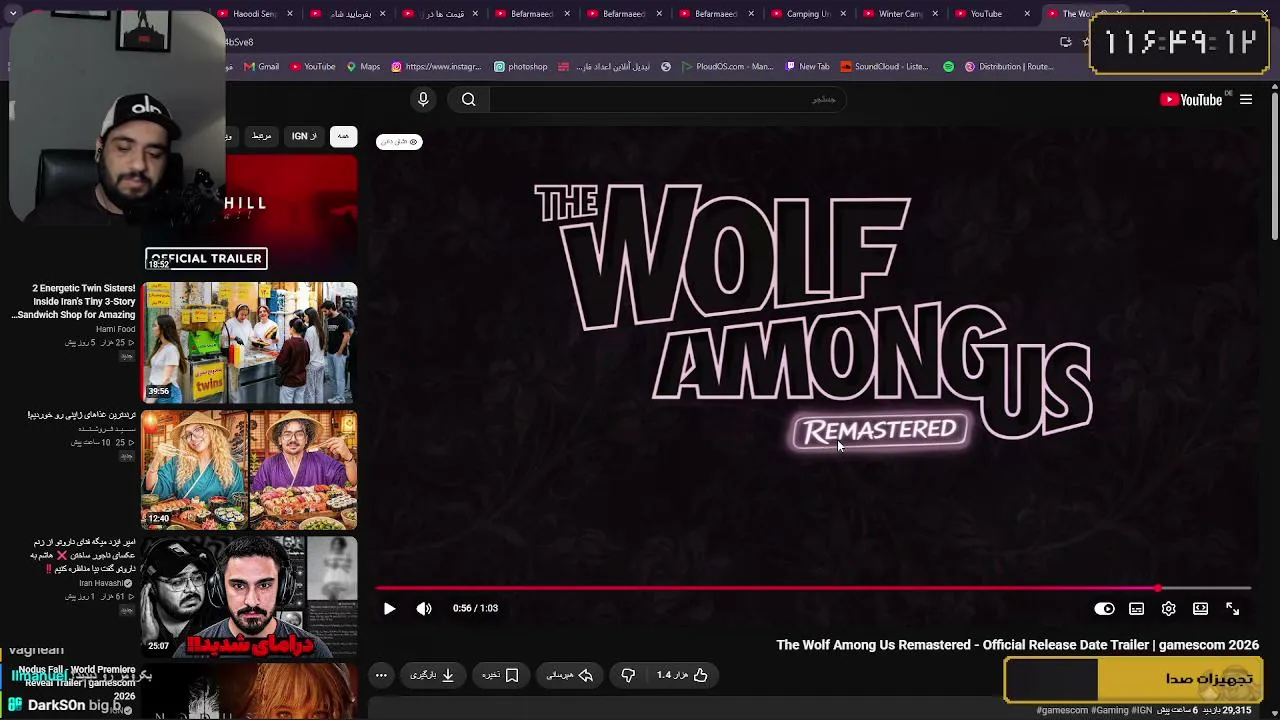Image resolution: width=1280 pixels, height=720 pixels.
Task: Start voice search with the microphone icon
Action: 423,99
